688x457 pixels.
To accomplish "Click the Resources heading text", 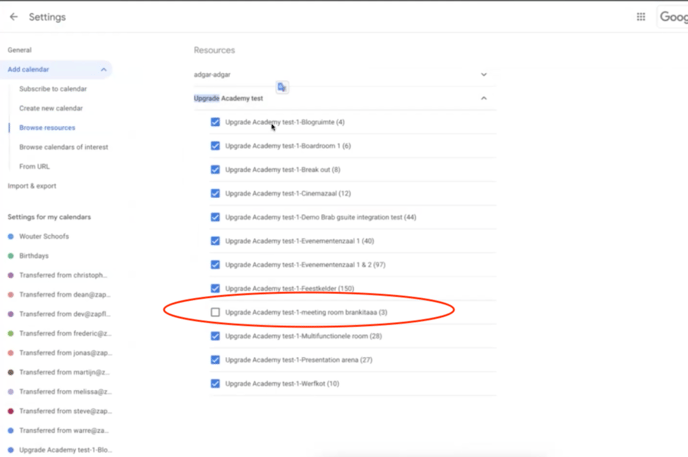I will 215,50.
